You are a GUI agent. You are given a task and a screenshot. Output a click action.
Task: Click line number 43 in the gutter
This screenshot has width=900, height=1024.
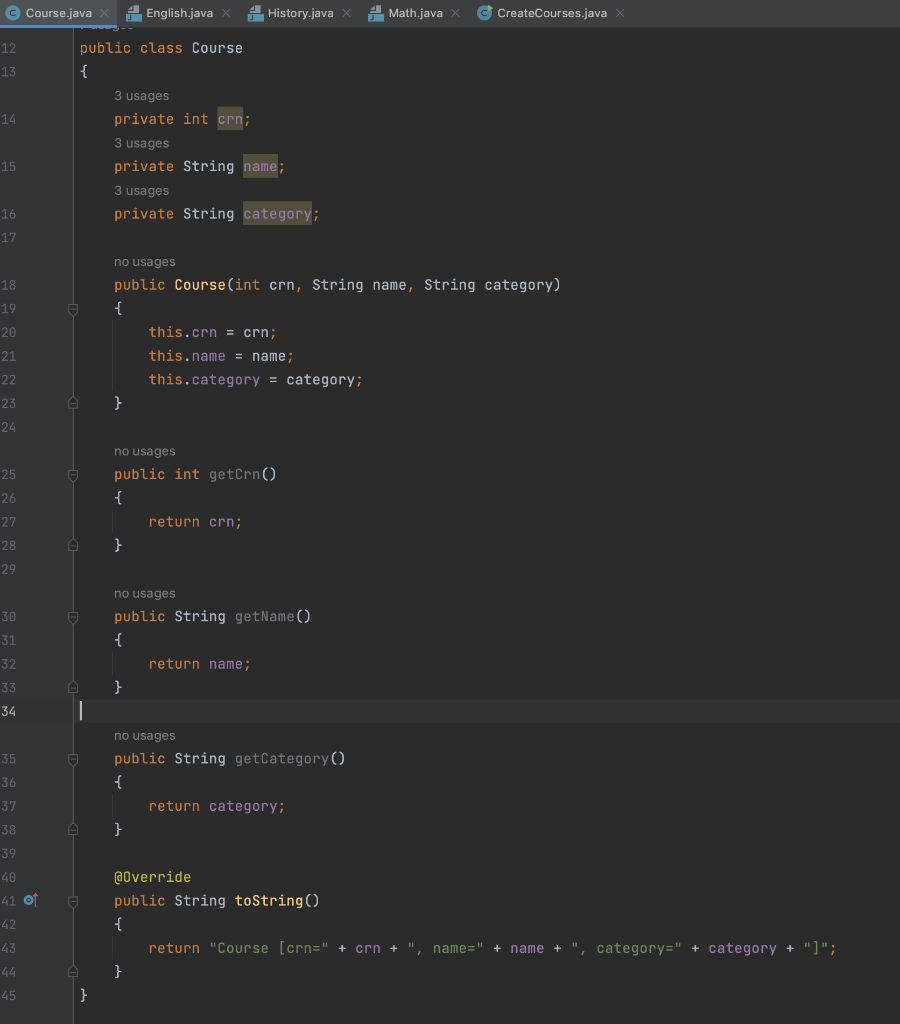8,948
